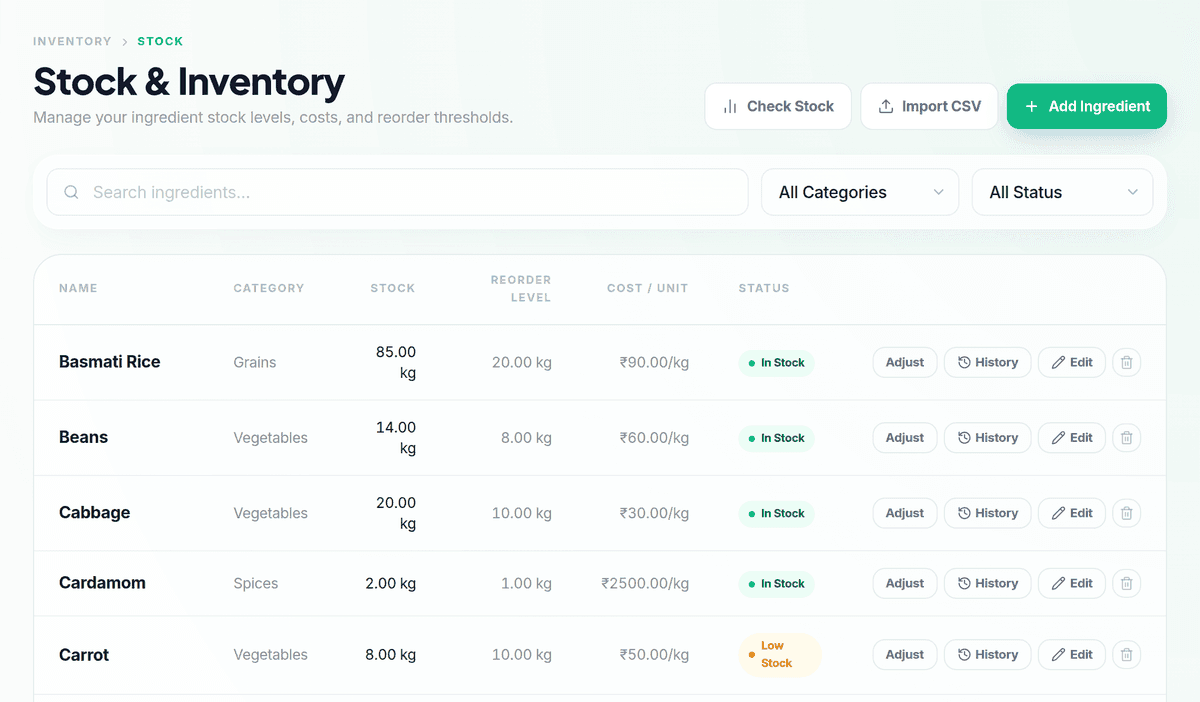Click the 20.00 kg reorder level for Basmati Rice

(x=522, y=362)
